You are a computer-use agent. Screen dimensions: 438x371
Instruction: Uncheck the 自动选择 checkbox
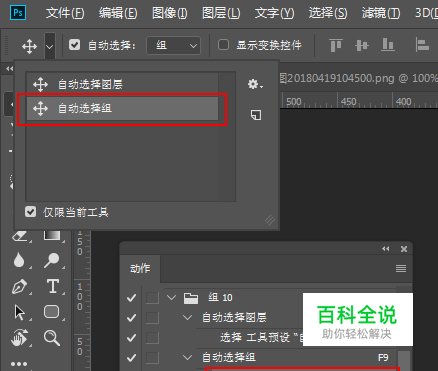coord(74,45)
